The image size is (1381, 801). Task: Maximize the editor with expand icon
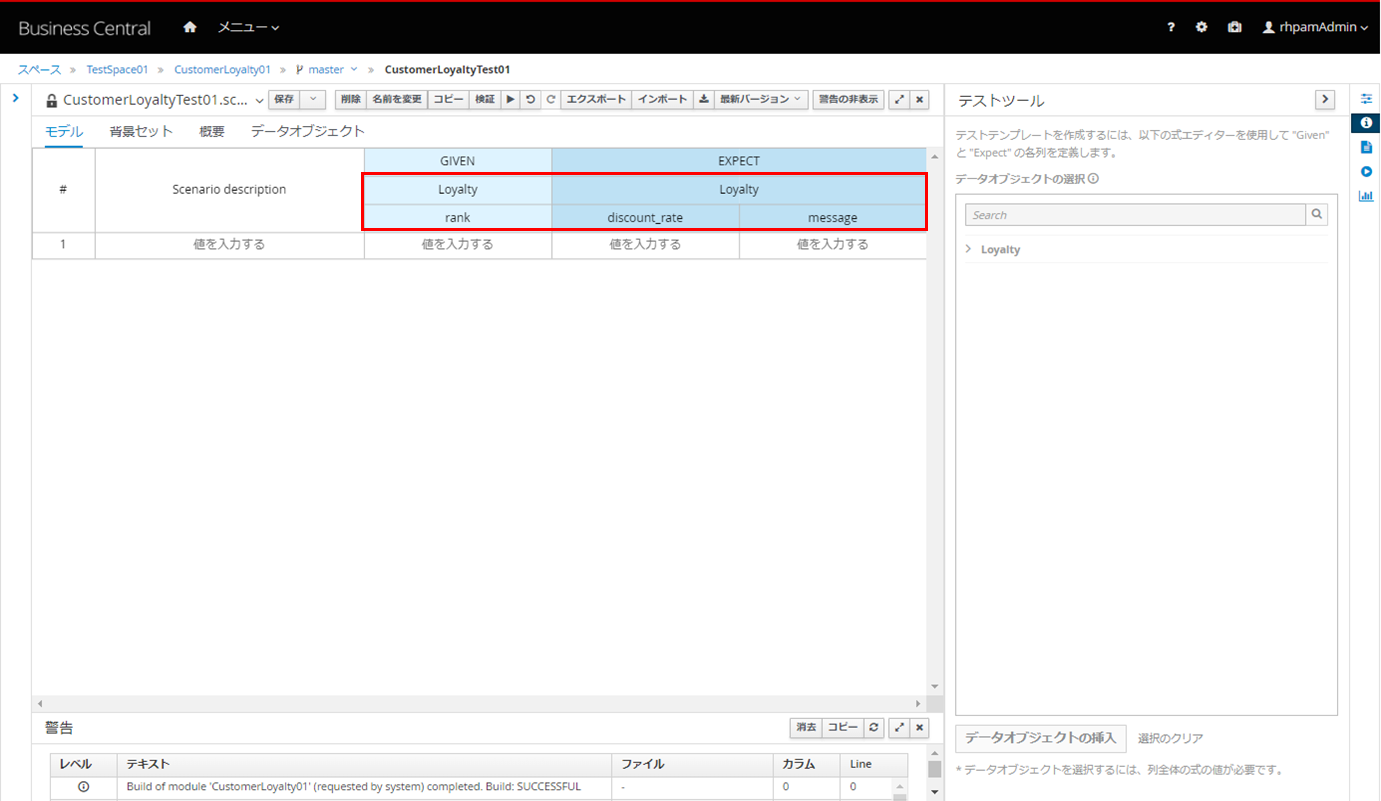(900, 99)
